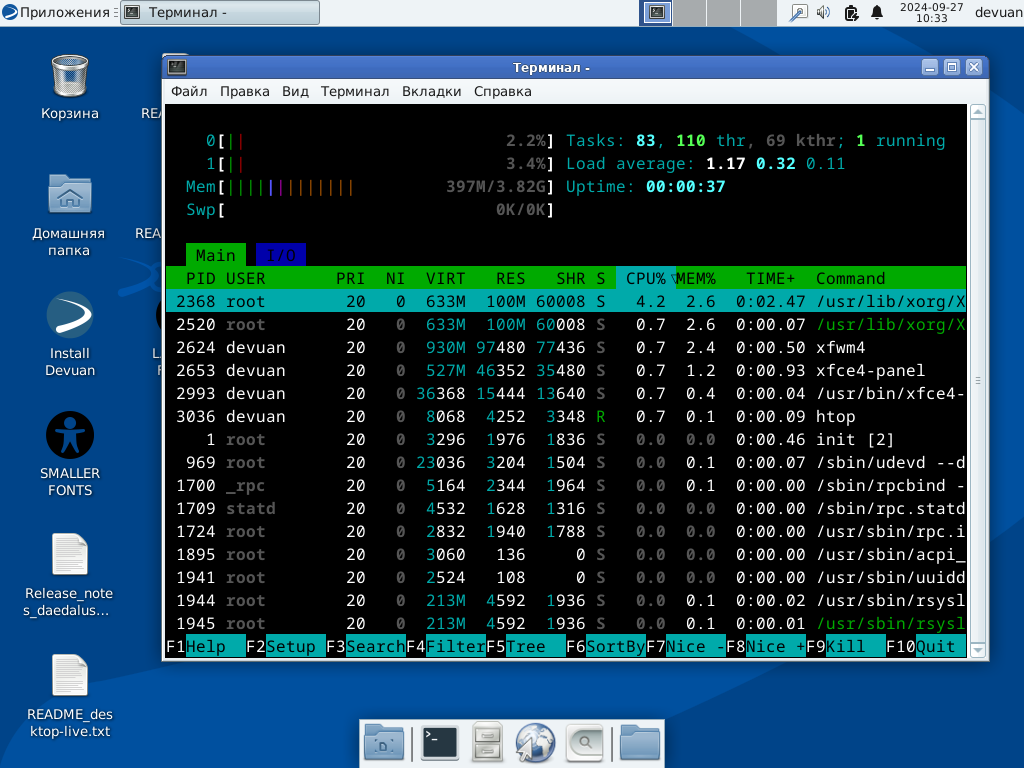Open the devuan user menu in panel
Image resolution: width=1024 pixels, height=768 pixels.
[x=997, y=12]
